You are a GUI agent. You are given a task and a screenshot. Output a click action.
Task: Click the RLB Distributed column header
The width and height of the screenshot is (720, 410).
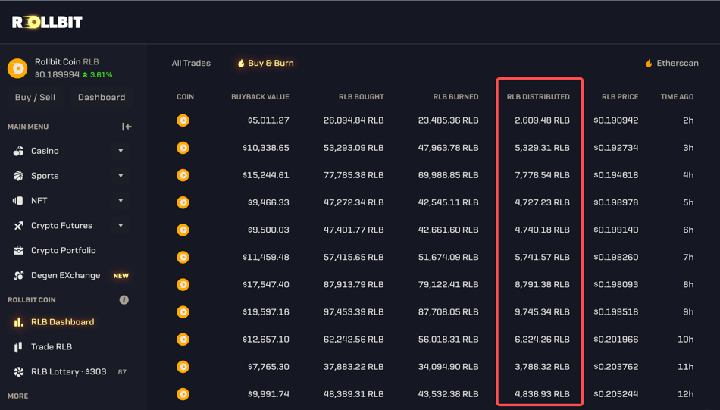click(x=538, y=97)
